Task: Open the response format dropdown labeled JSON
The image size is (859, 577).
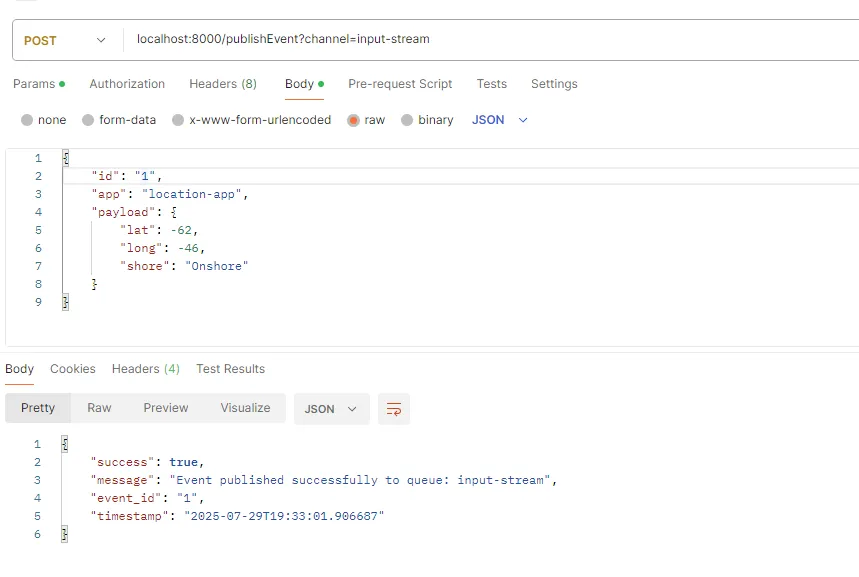Action: 331,408
